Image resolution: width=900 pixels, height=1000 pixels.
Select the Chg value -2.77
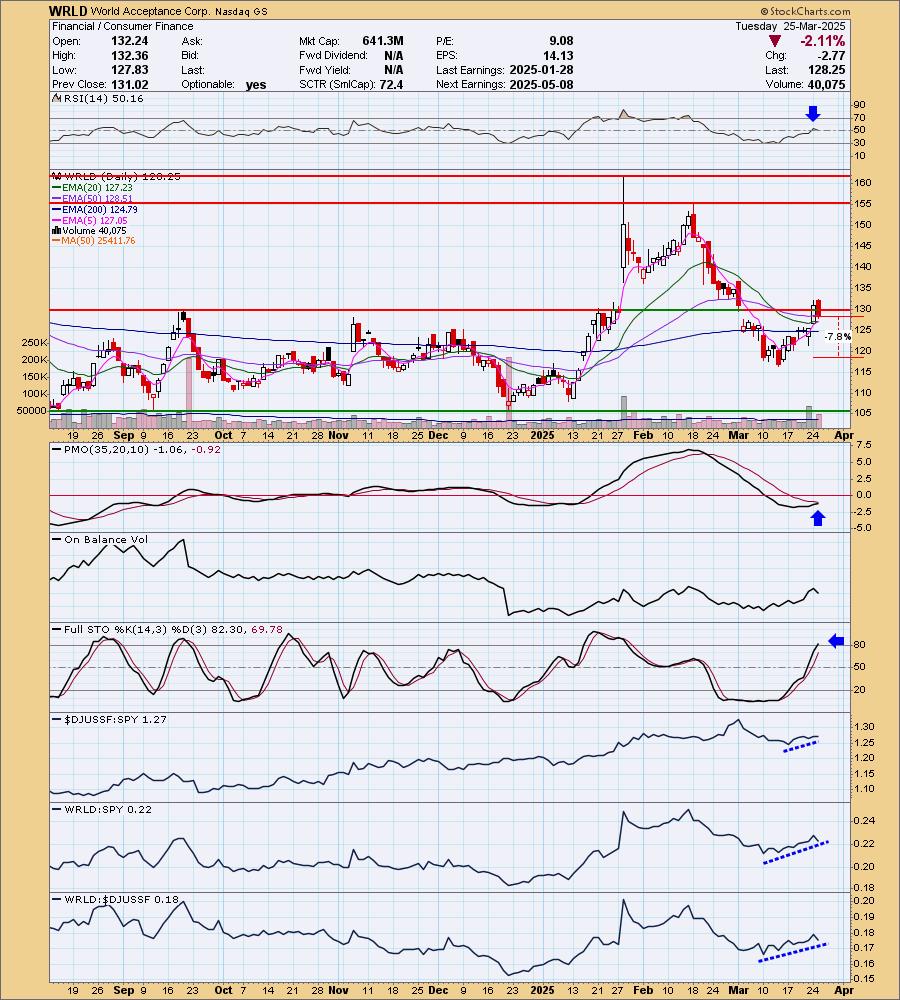tap(832, 55)
